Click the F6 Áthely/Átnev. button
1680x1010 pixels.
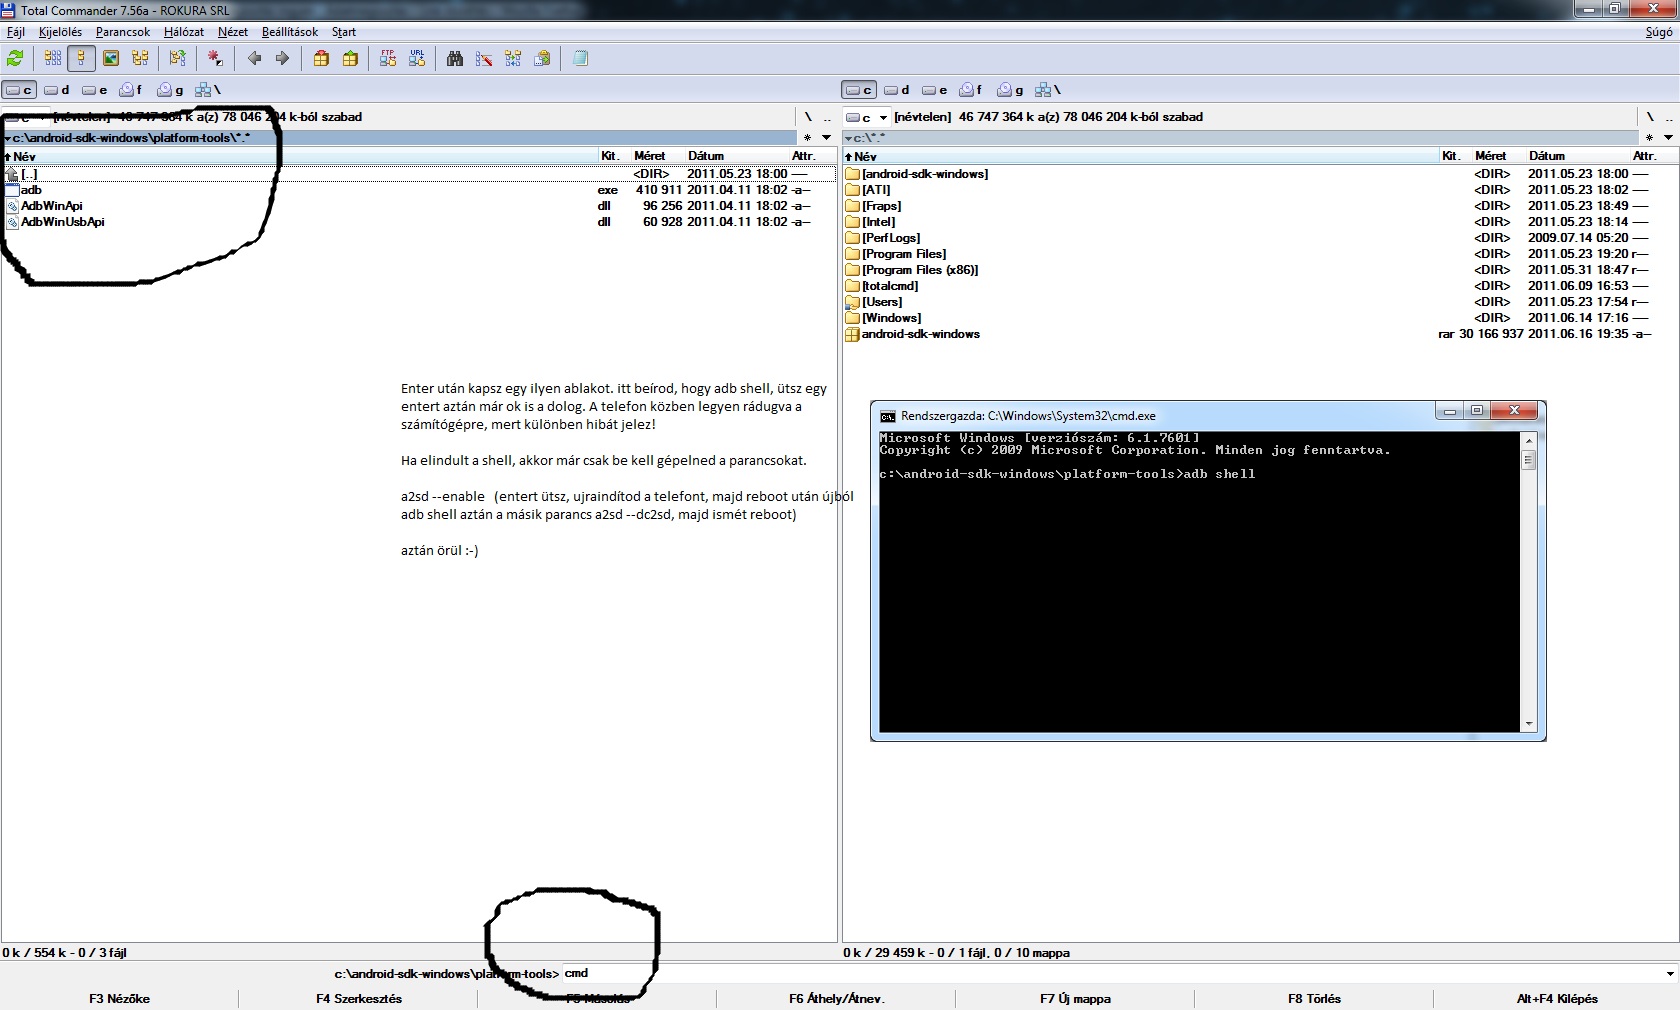tap(837, 998)
